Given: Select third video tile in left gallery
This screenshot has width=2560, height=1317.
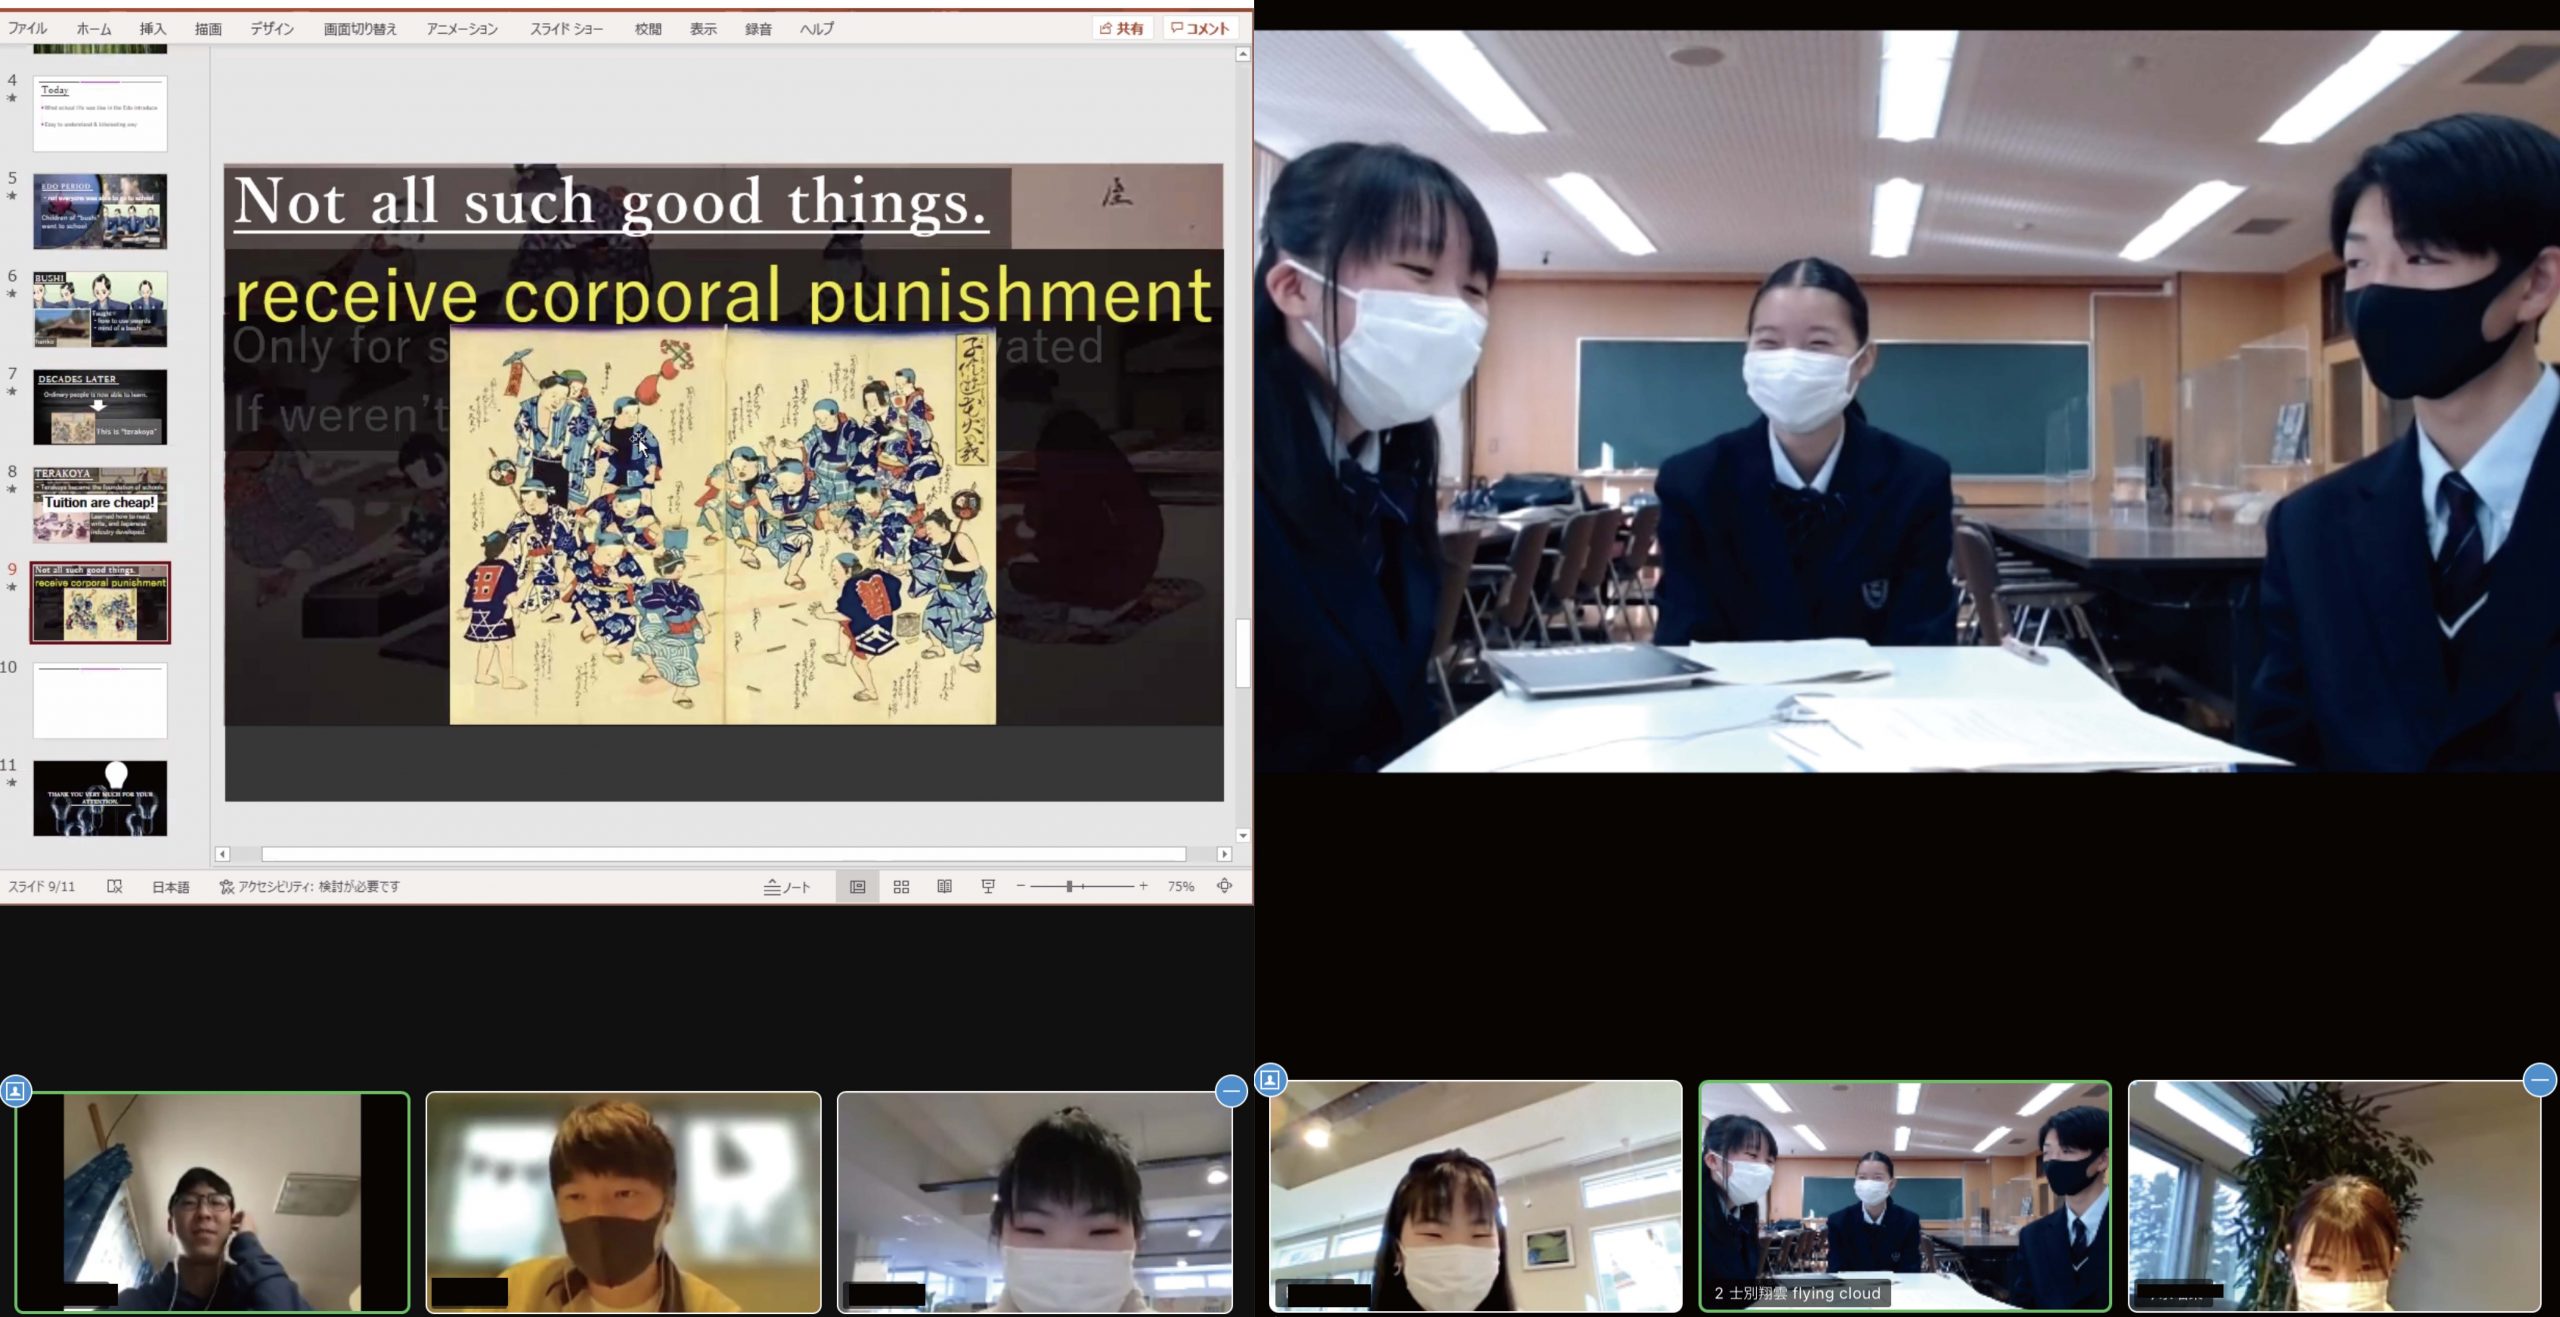Looking at the screenshot, I should coord(1035,1202).
